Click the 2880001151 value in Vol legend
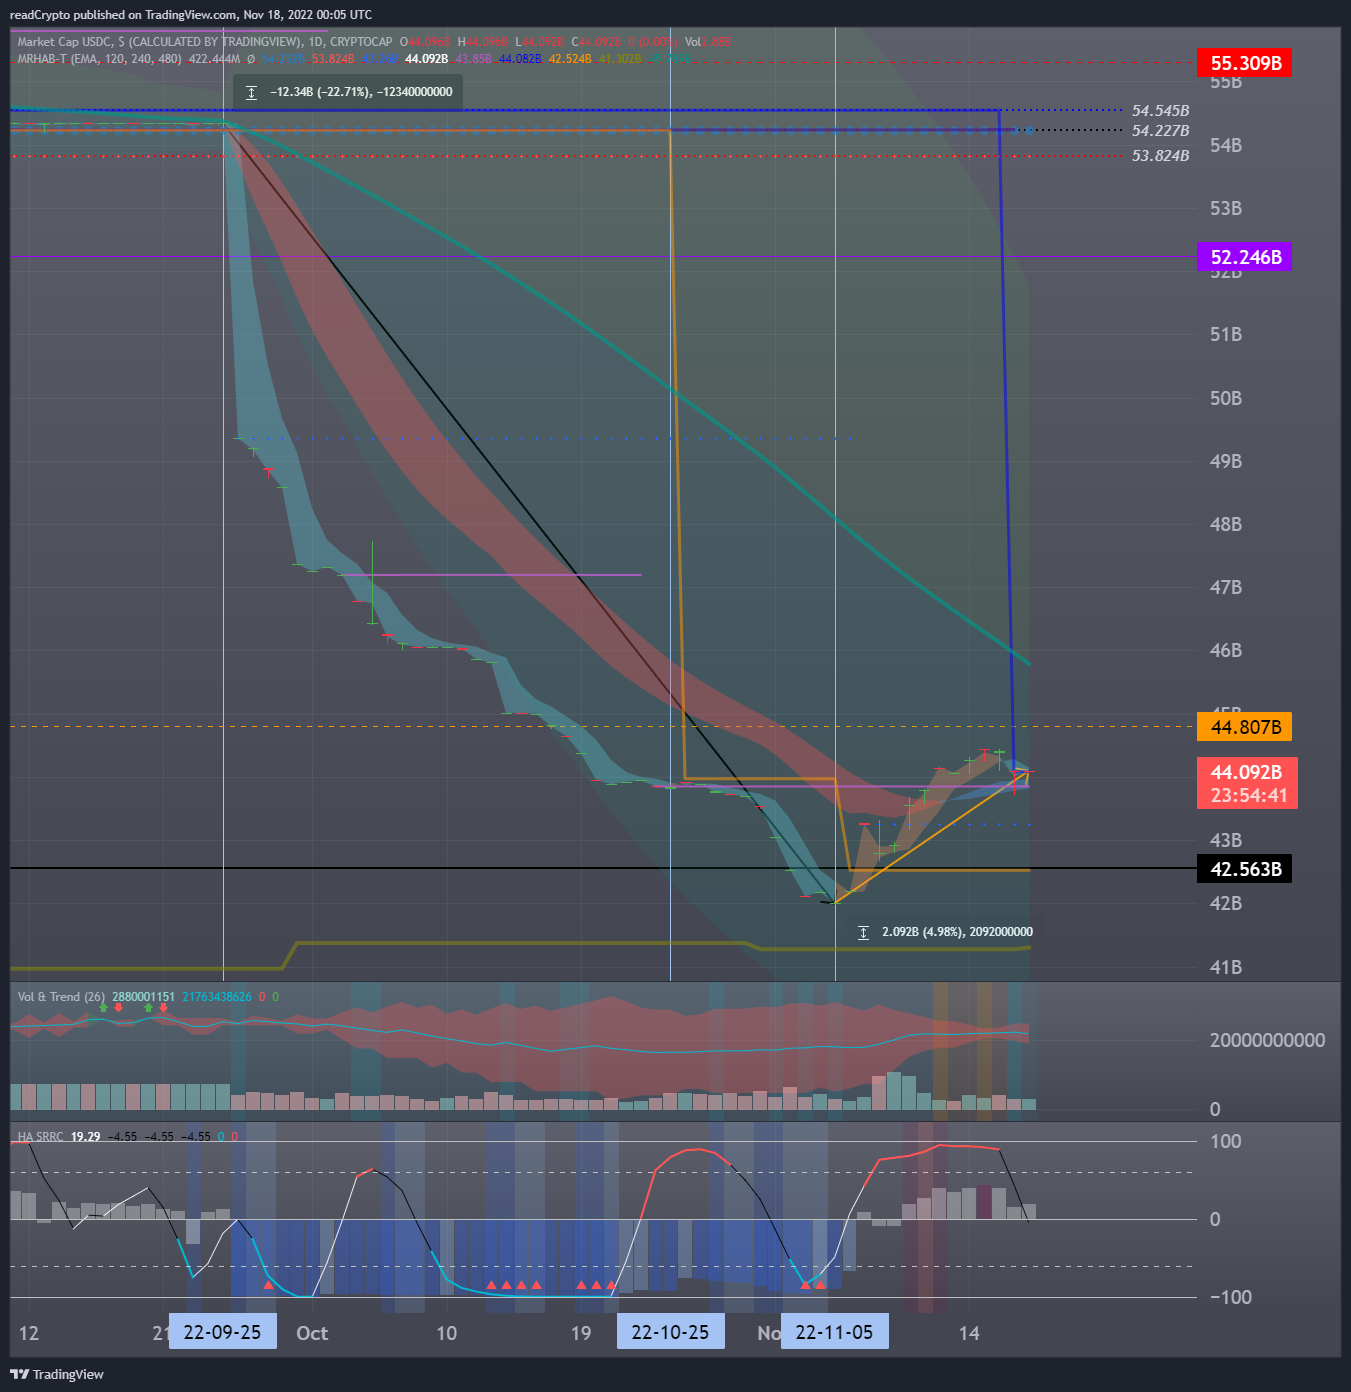The image size is (1351, 1392). 143,997
